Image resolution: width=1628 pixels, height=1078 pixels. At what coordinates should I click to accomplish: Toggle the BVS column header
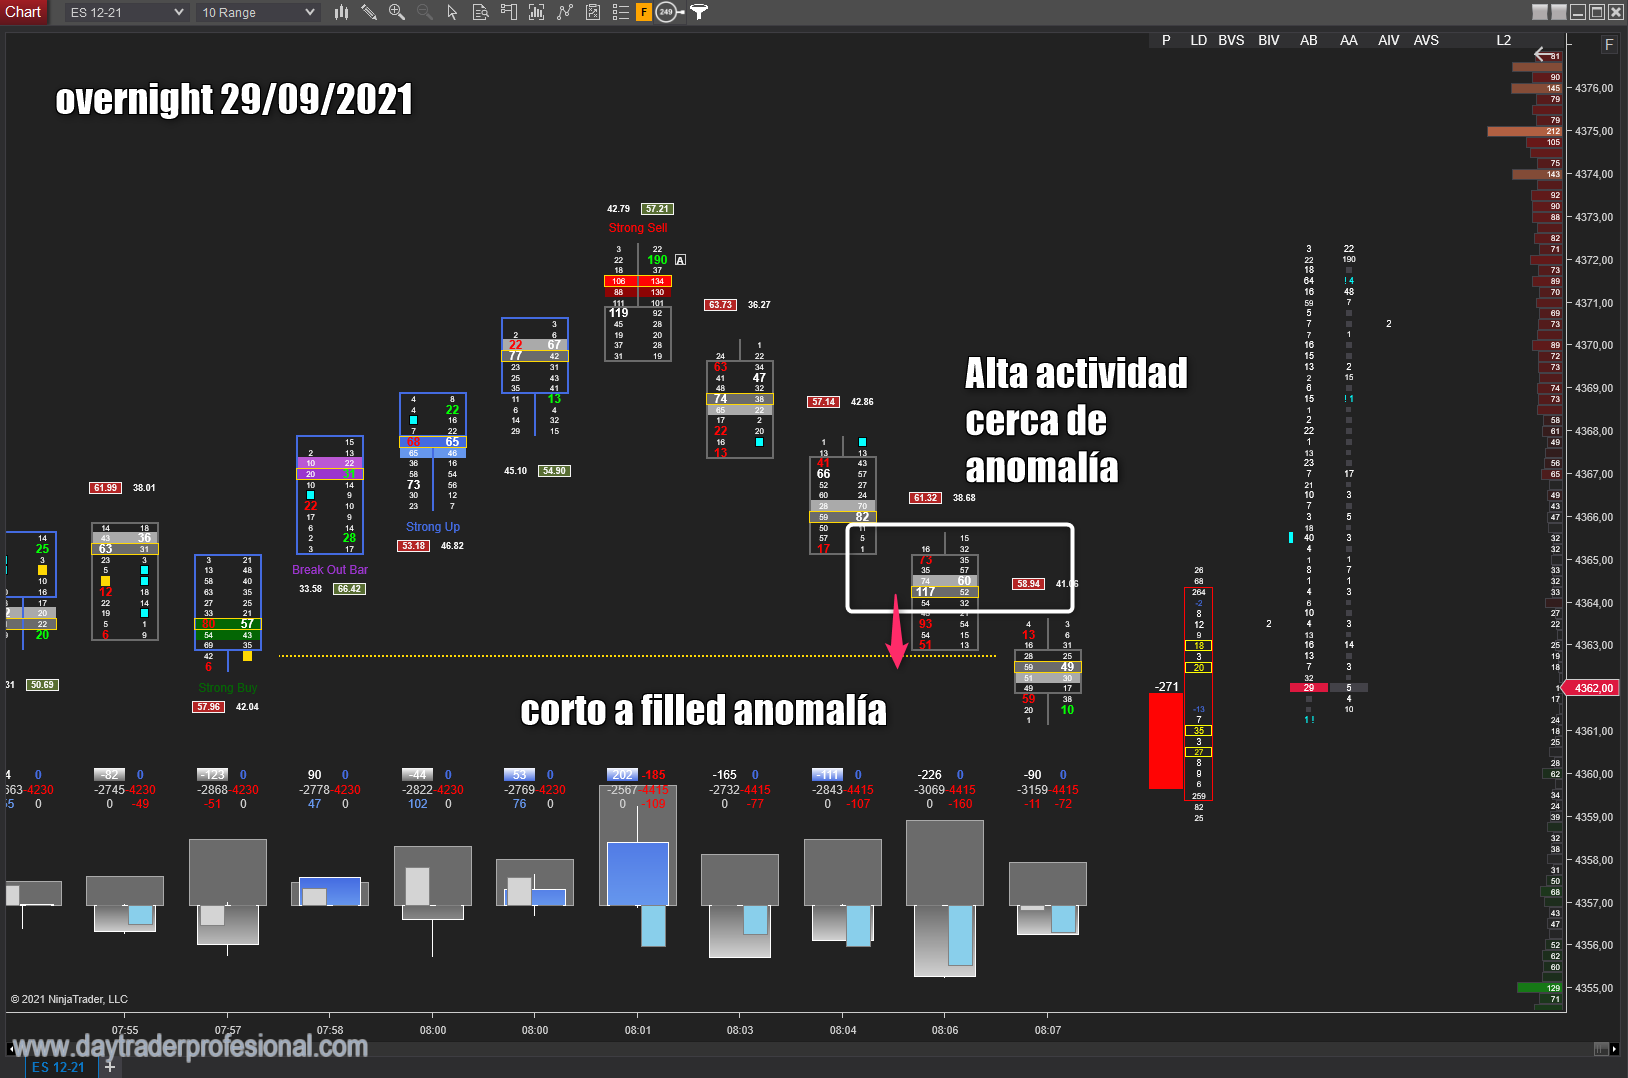[x=1231, y=40]
